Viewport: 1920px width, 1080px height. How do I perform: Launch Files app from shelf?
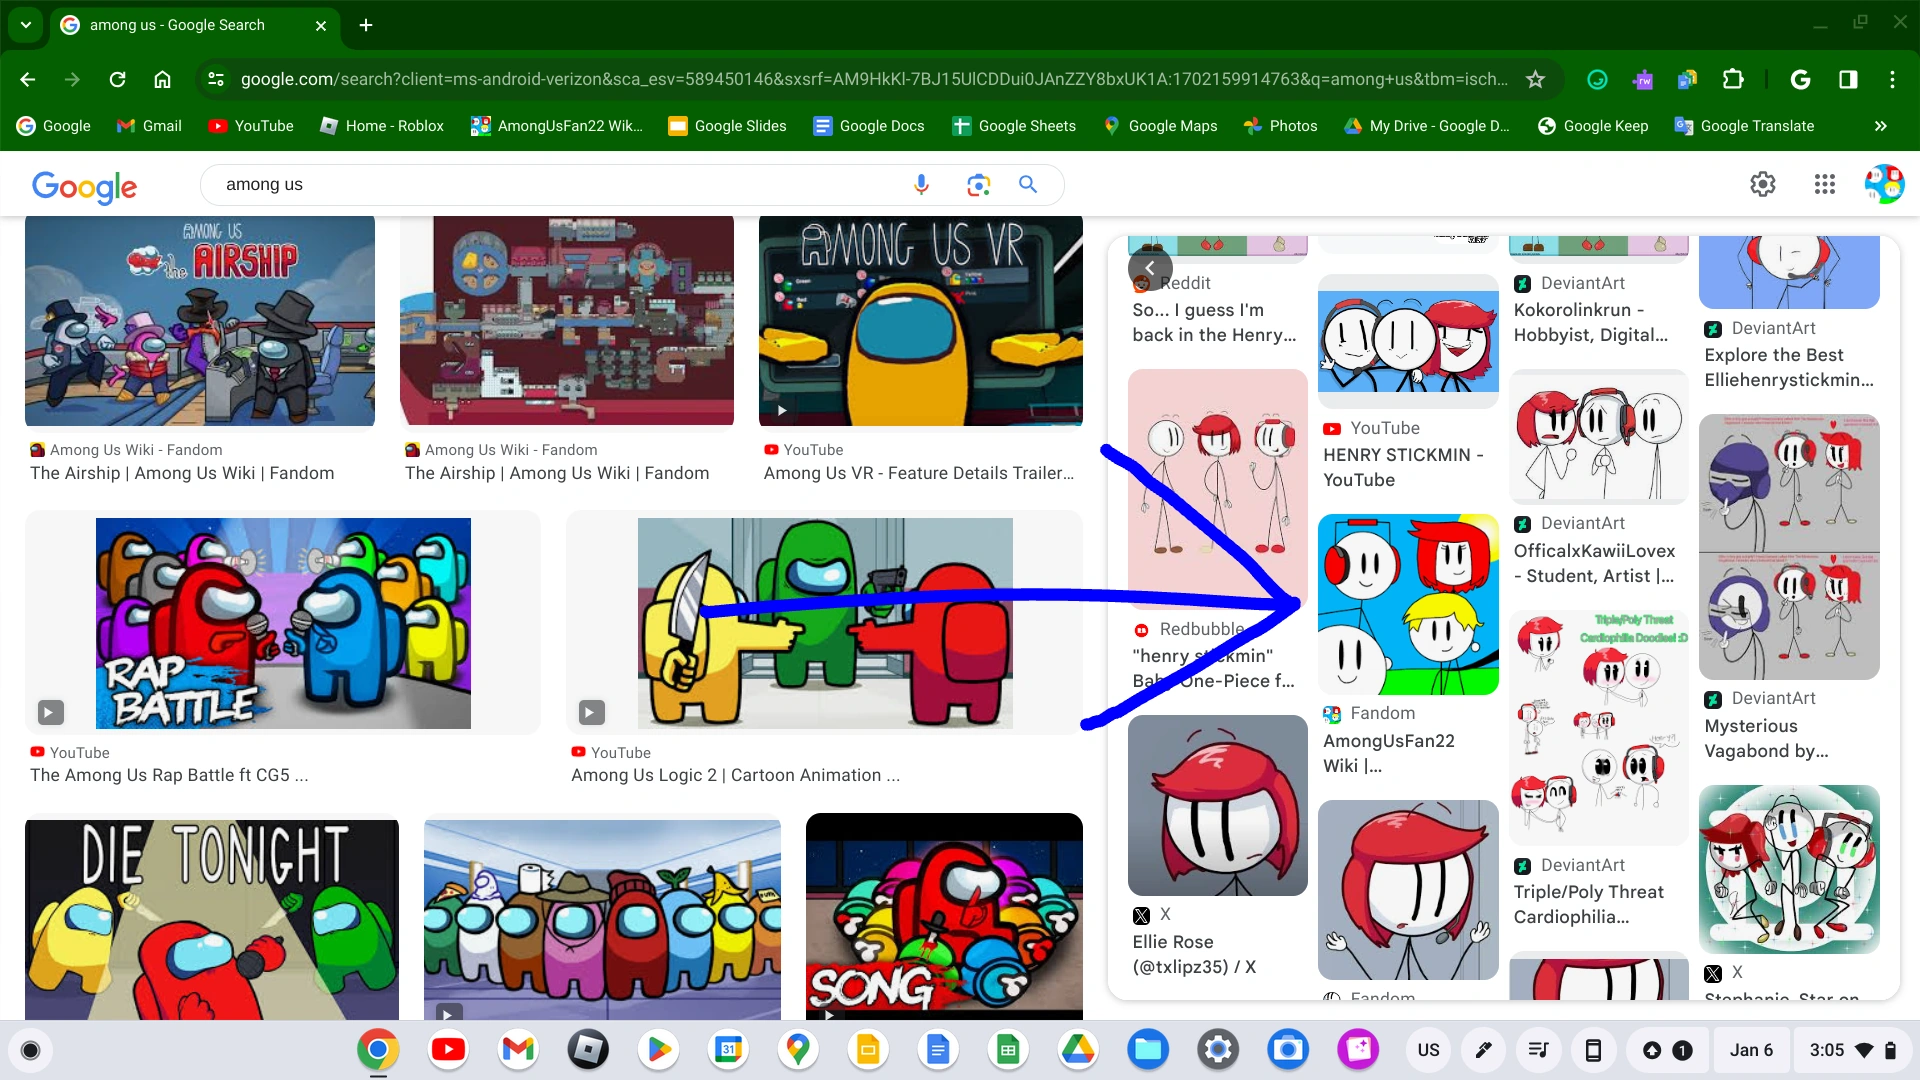click(1148, 1050)
